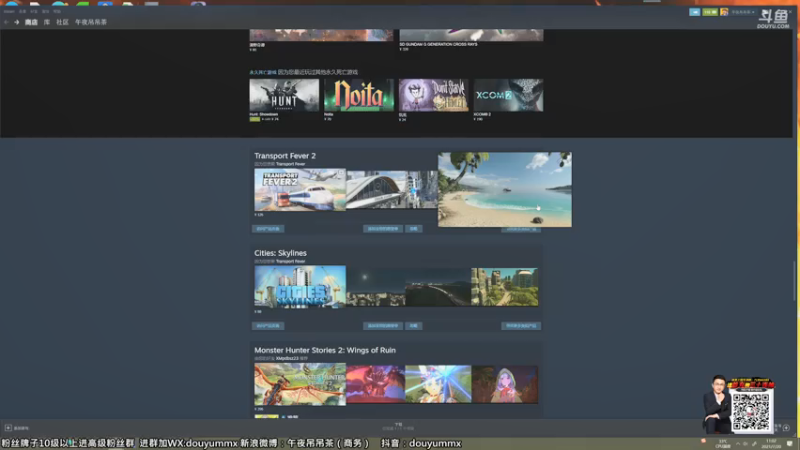The image size is (800, 450).
Task: View Monster Hunter Stories 2 red dragon screenshot
Action: (376, 384)
